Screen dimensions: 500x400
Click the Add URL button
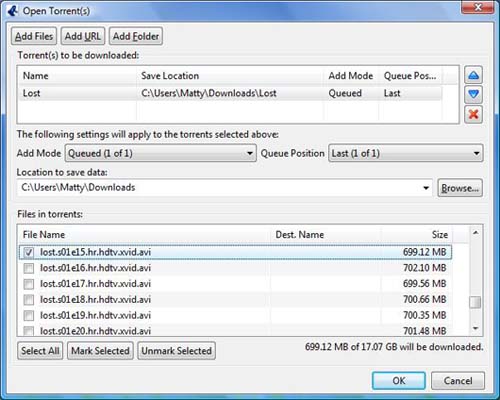click(83, 36)
